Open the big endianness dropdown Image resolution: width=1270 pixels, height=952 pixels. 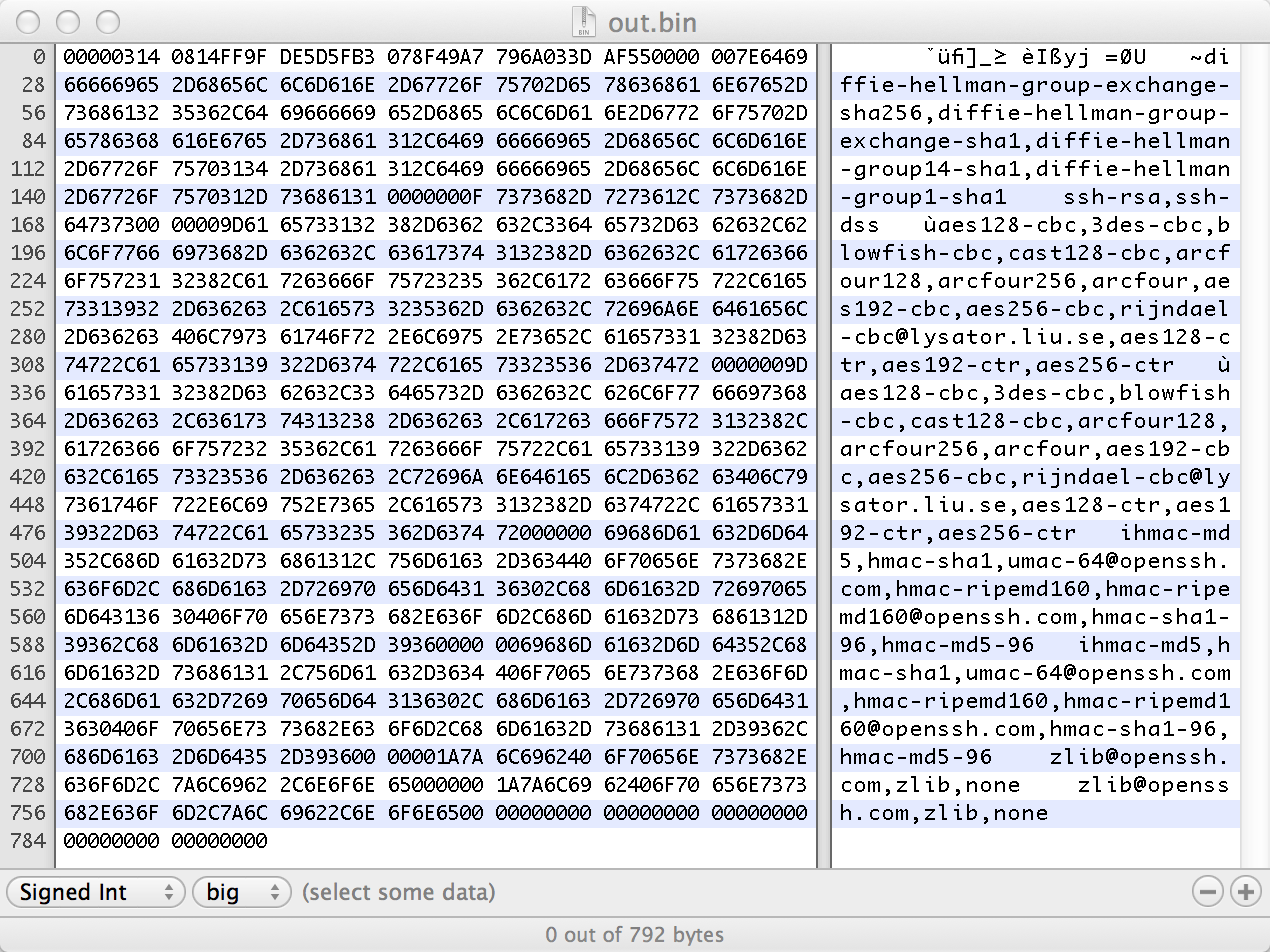coord(241,892)
